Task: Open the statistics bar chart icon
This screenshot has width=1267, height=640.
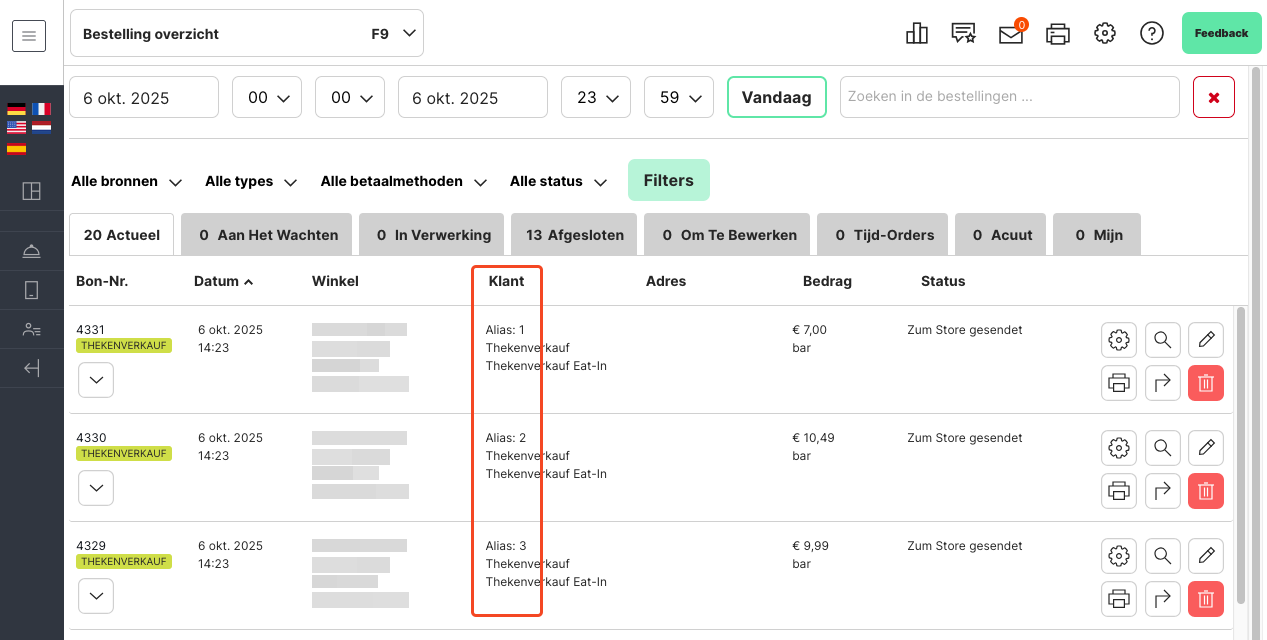Action: coord(916,33)
